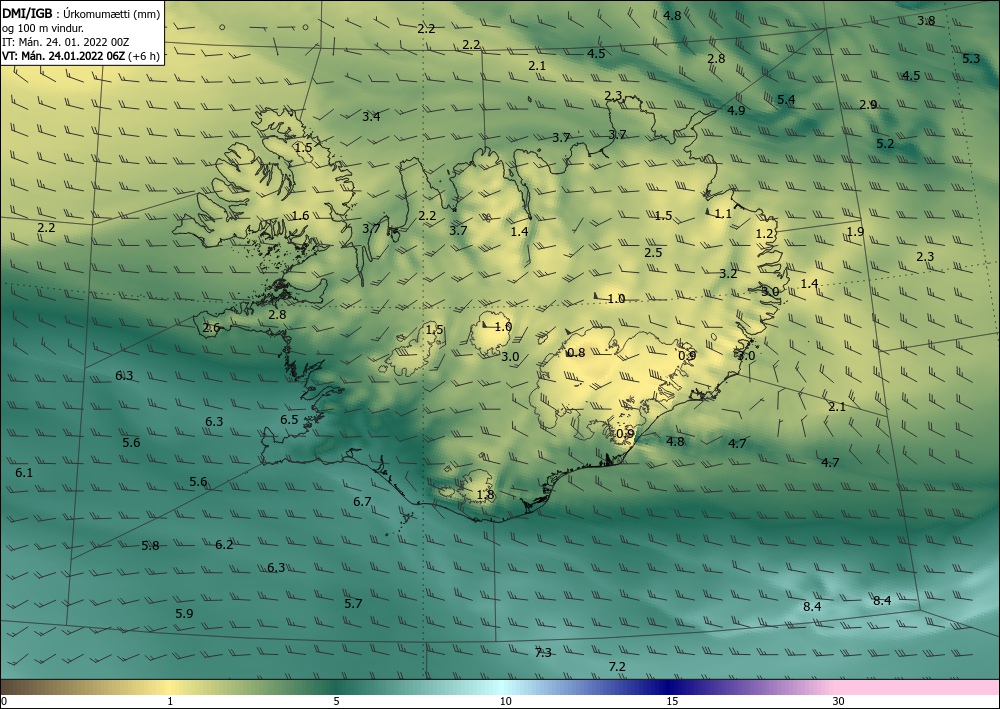Click the map value '1.1'

[x=723, y=214]
